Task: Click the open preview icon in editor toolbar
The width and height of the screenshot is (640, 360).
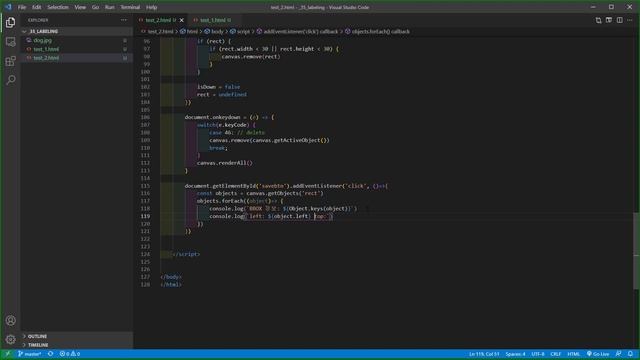Action: pos(609,20)
